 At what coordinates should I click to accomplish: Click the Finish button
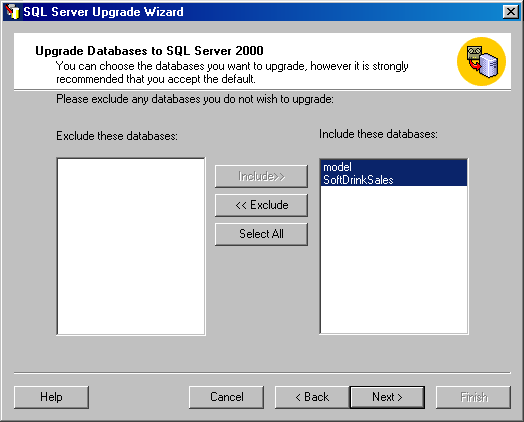coord(474,397)
